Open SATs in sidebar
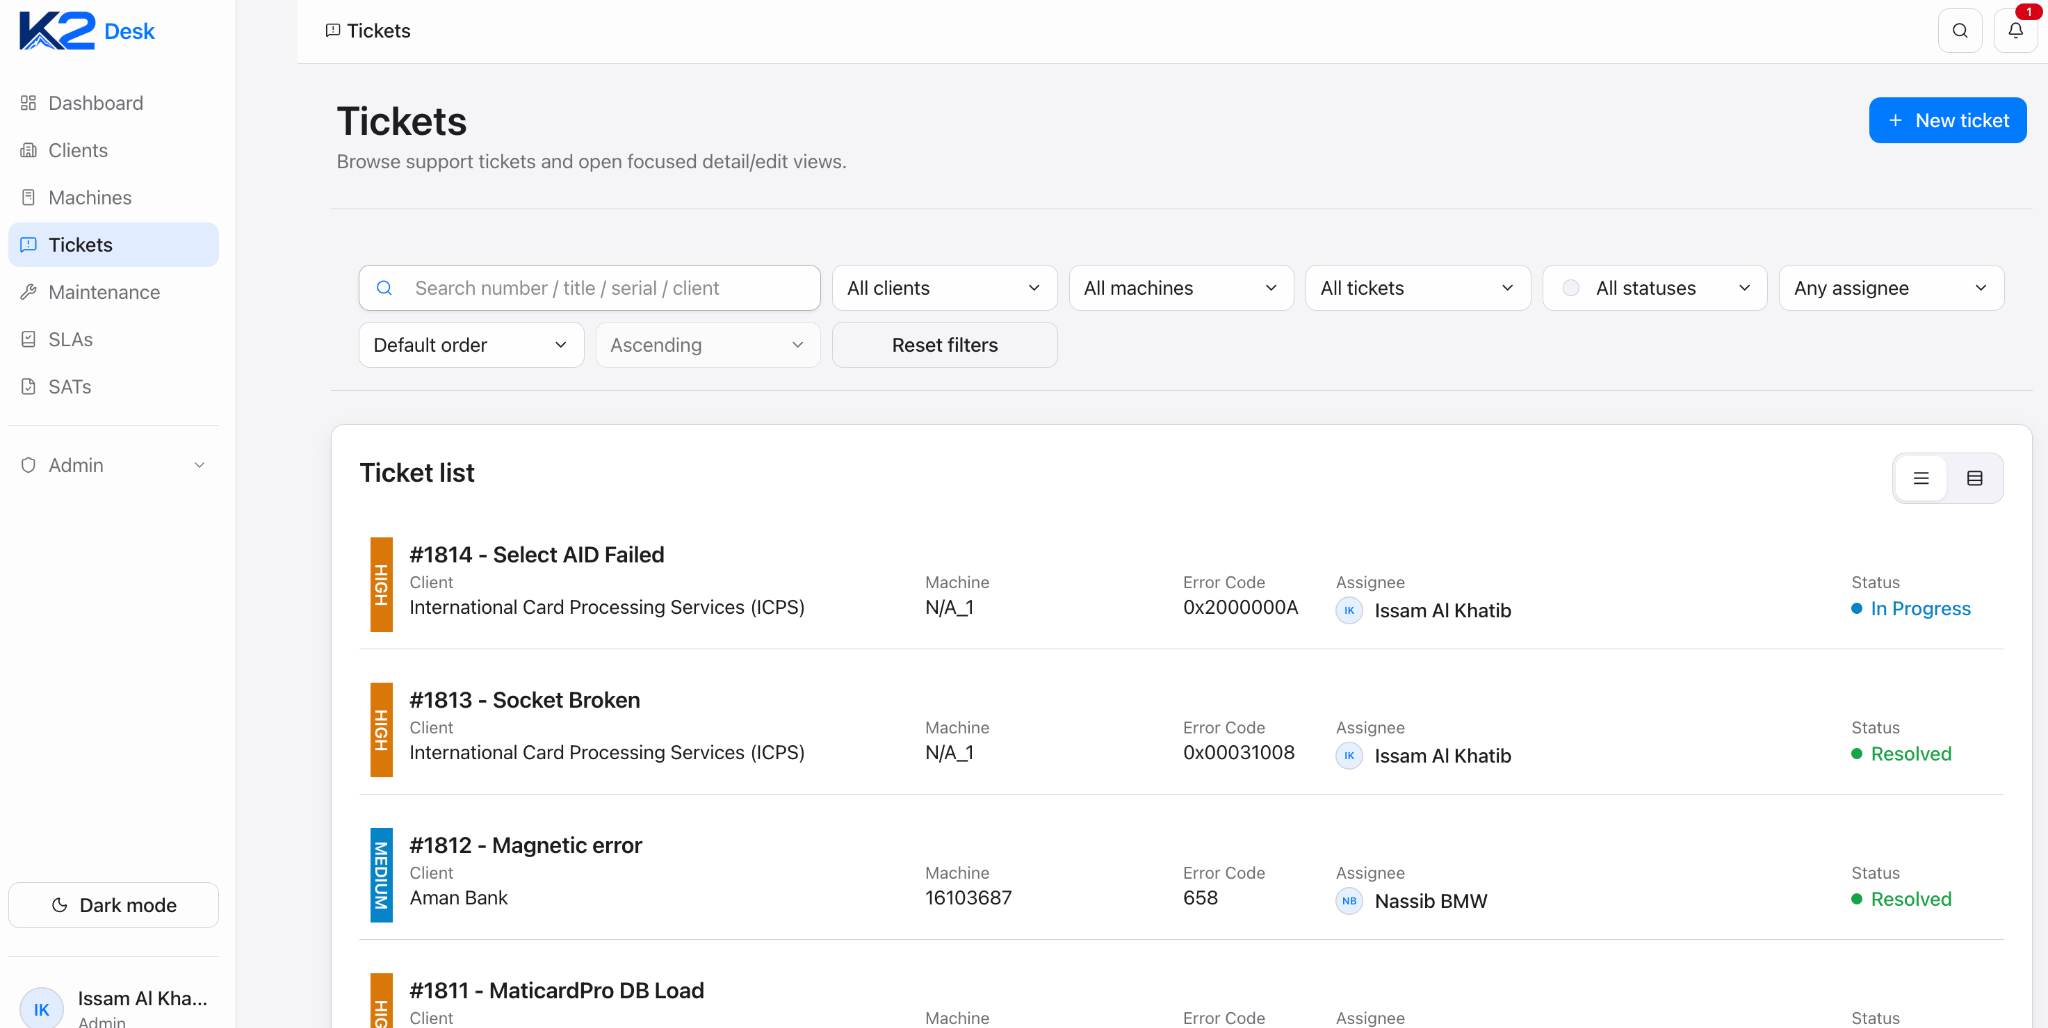This screenshot has height=1028, width=2048. coord(113,387)
